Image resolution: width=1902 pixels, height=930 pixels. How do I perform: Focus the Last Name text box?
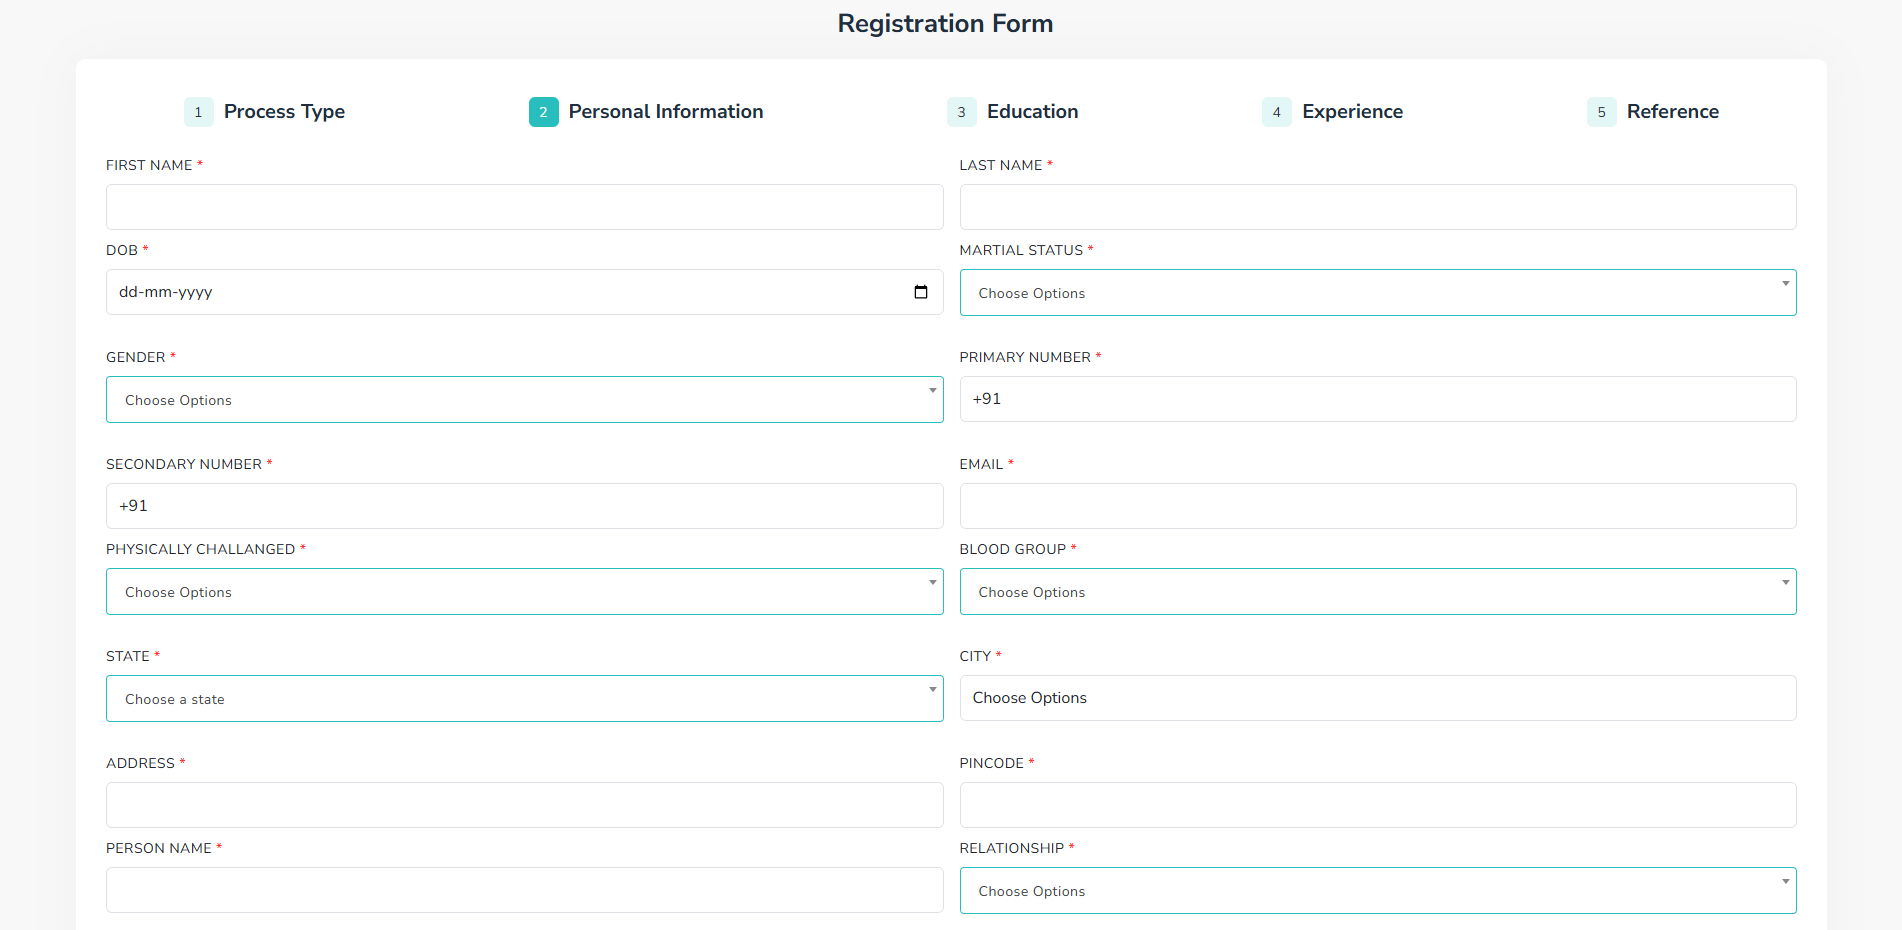[x=1377, y=207]
